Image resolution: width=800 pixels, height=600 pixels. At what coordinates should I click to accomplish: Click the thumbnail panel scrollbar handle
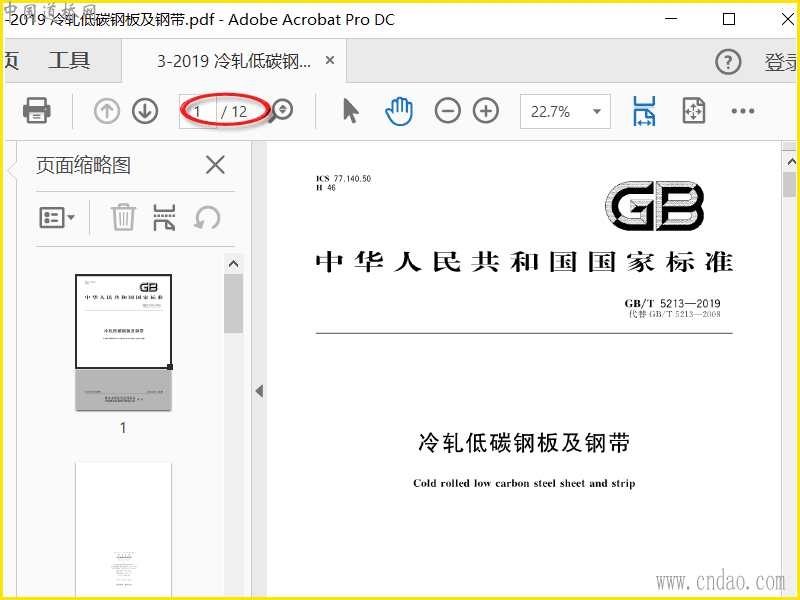[x=233, y=304]
